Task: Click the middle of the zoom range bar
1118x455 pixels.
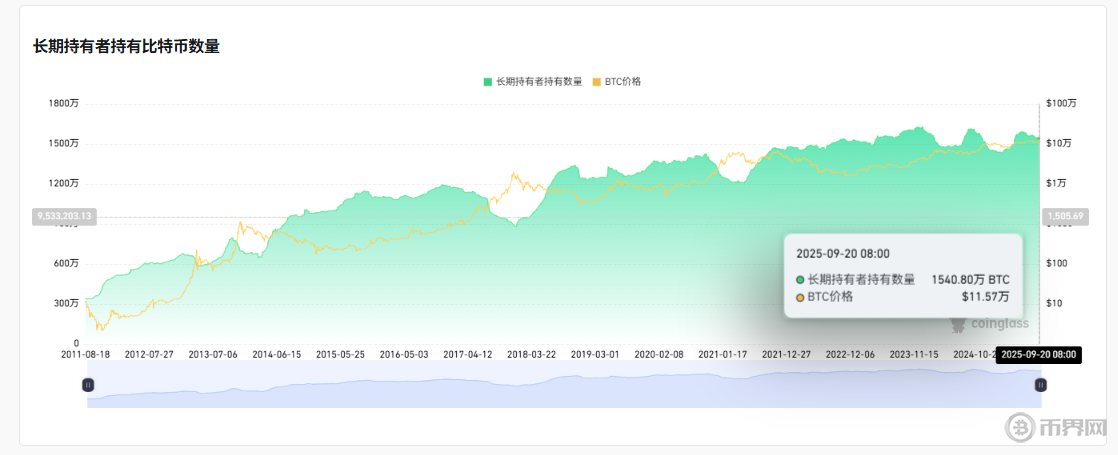Action: point(564,385)
